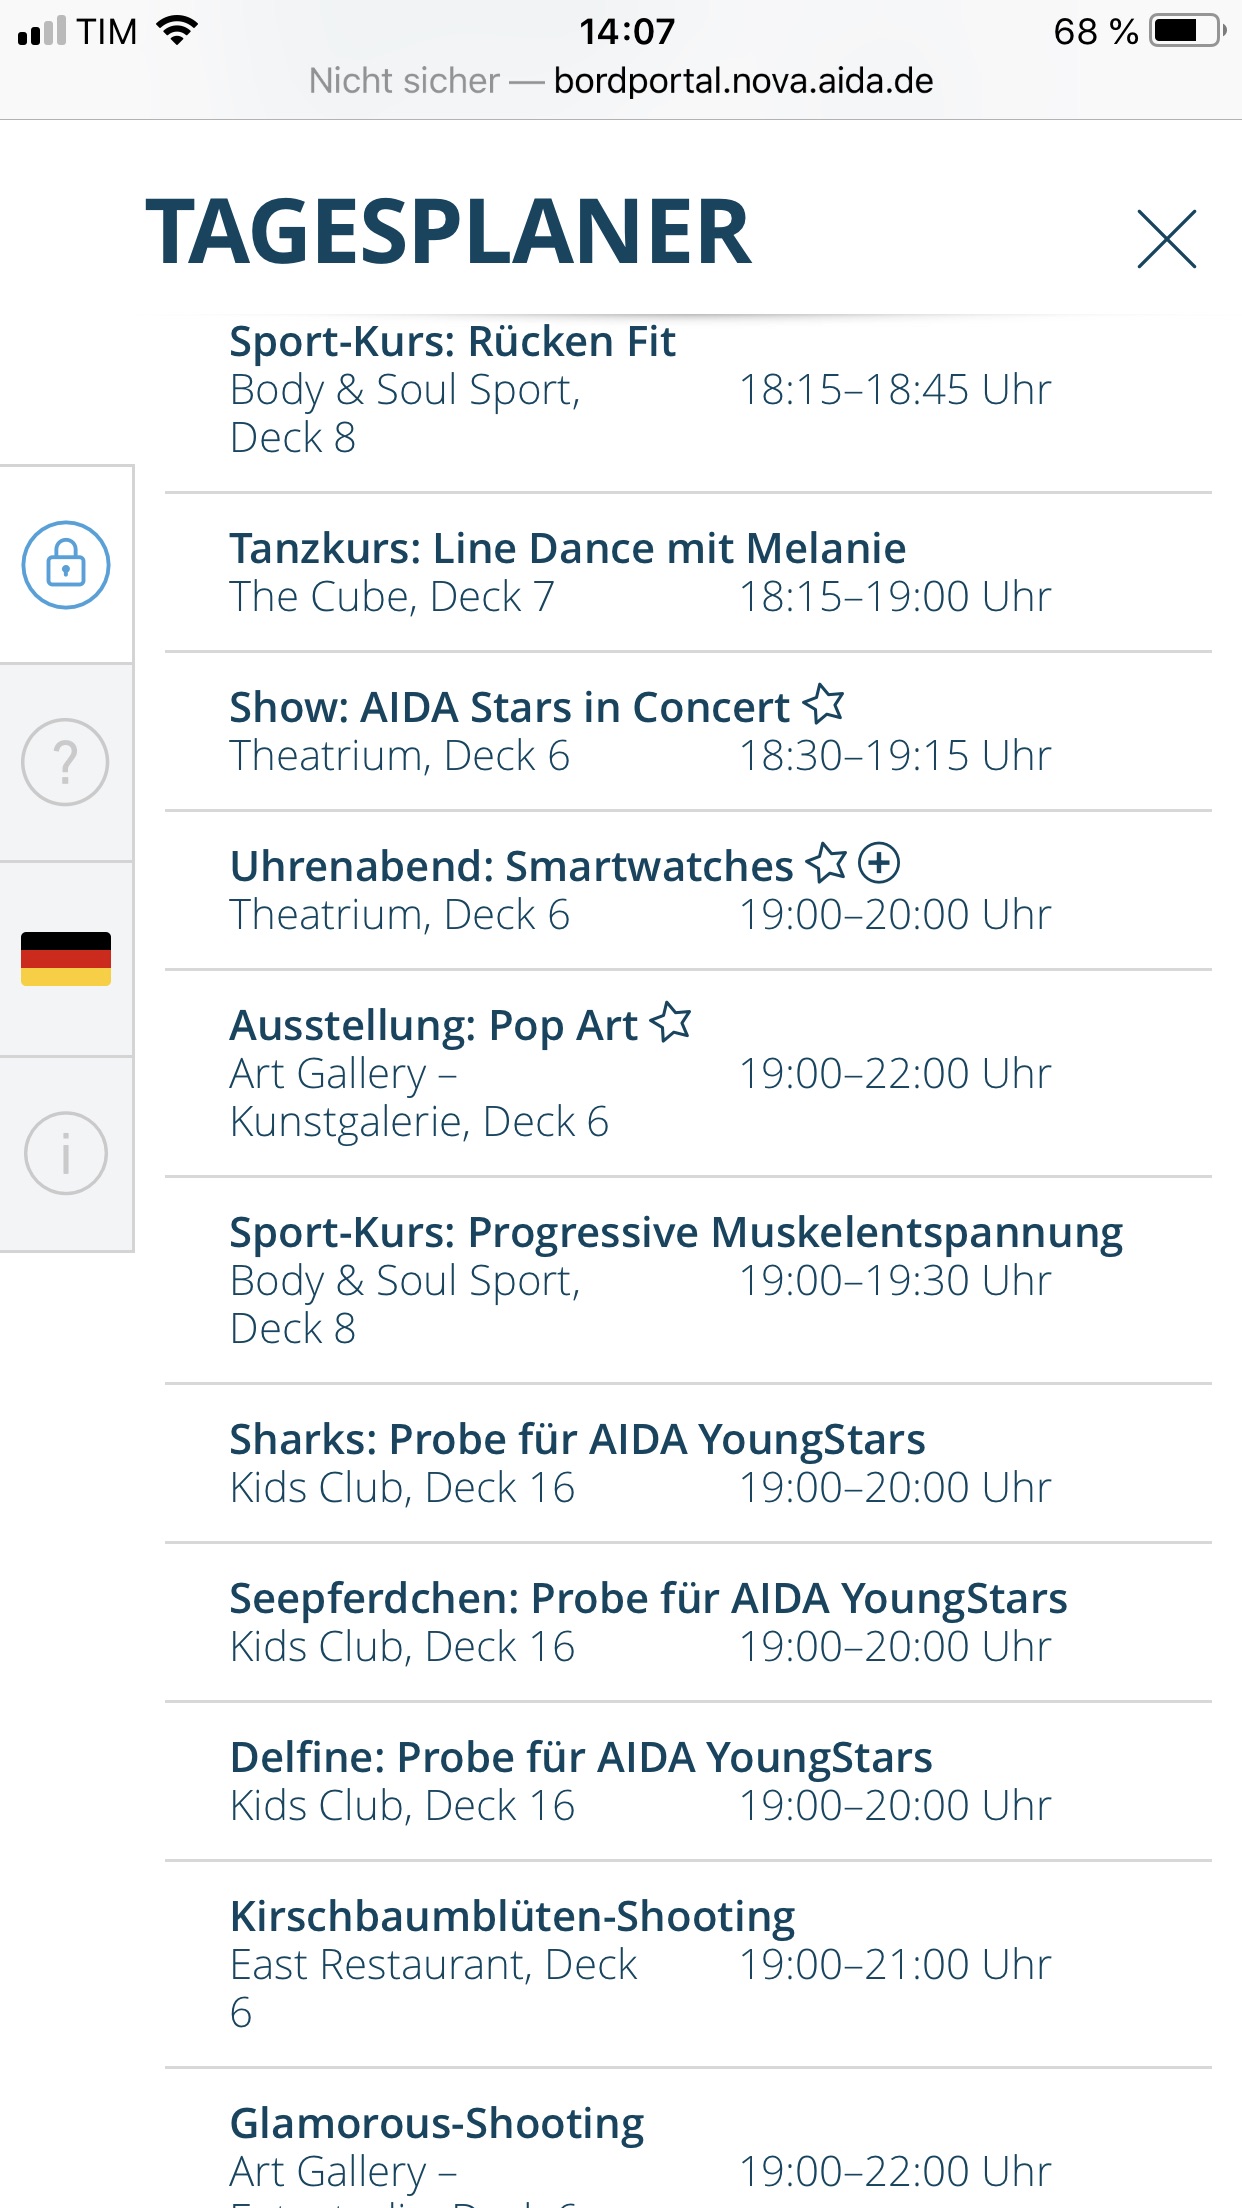The width and height of the screenshot is (1242, 2208).
Task: Select Tanzkurs: Line Dance mit Melanie
Action: pos(567,549)
